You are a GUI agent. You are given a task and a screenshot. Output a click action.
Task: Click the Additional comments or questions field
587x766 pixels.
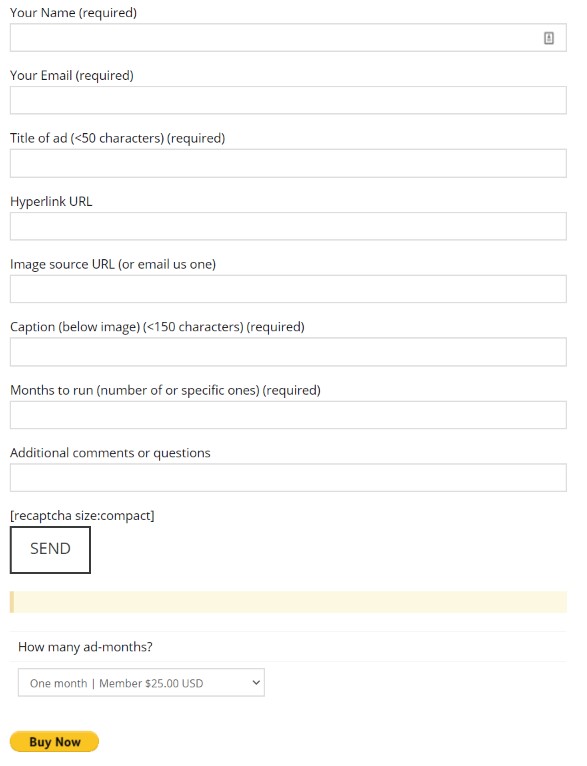(x=288, y=477)
